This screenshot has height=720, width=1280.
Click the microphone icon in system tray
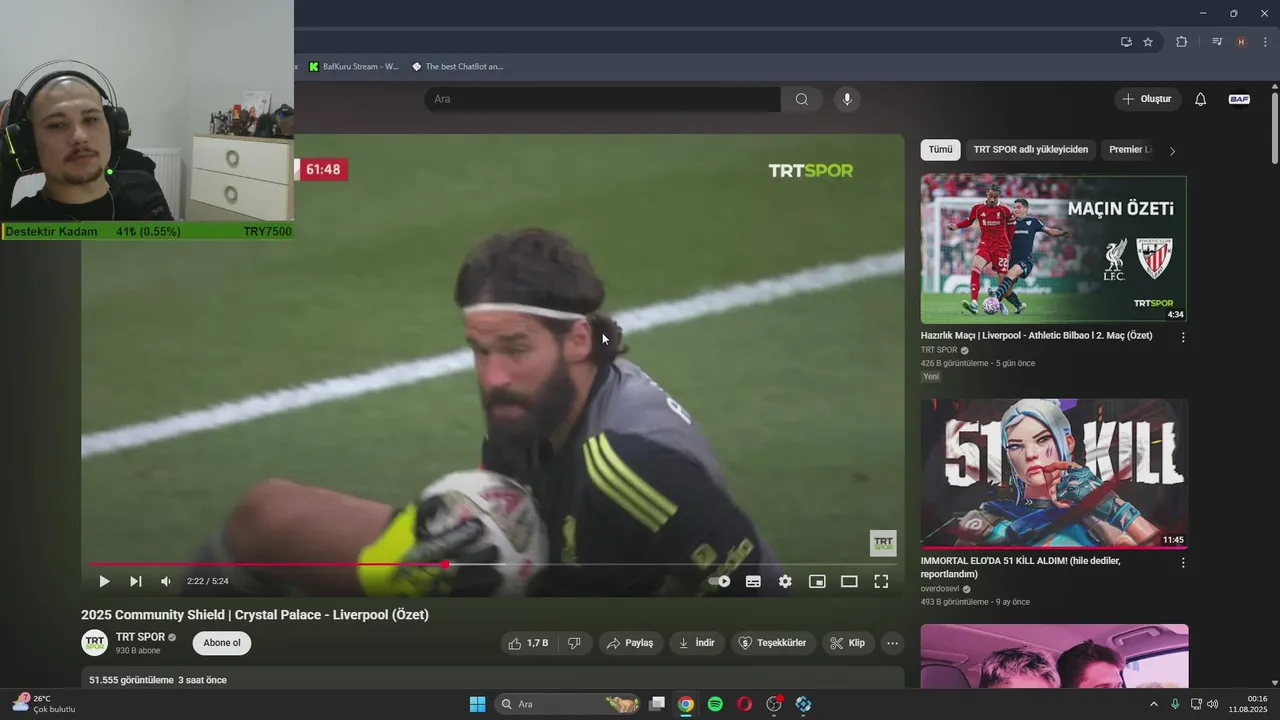[1175, 704]
